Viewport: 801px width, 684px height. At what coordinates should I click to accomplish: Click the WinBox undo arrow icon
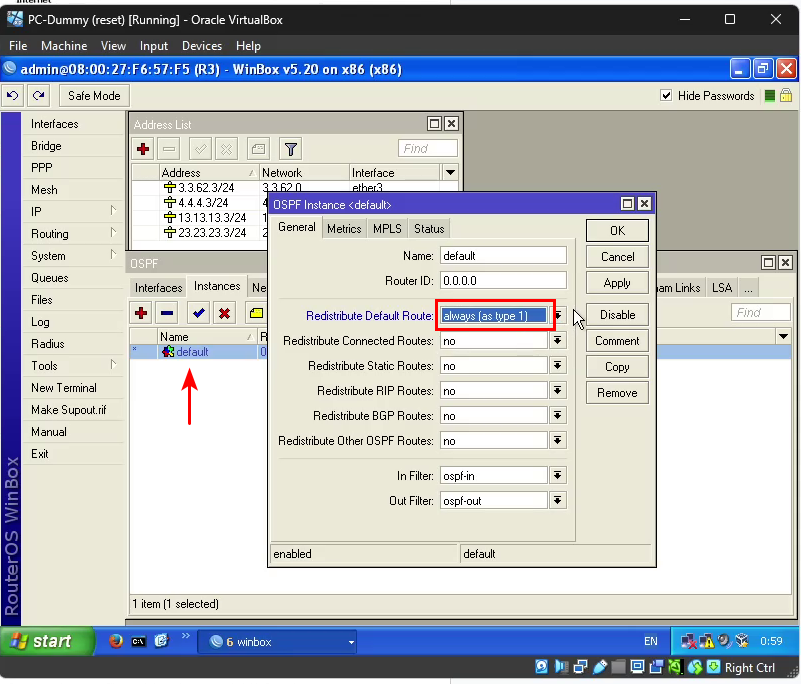click(x=13, y=96)
